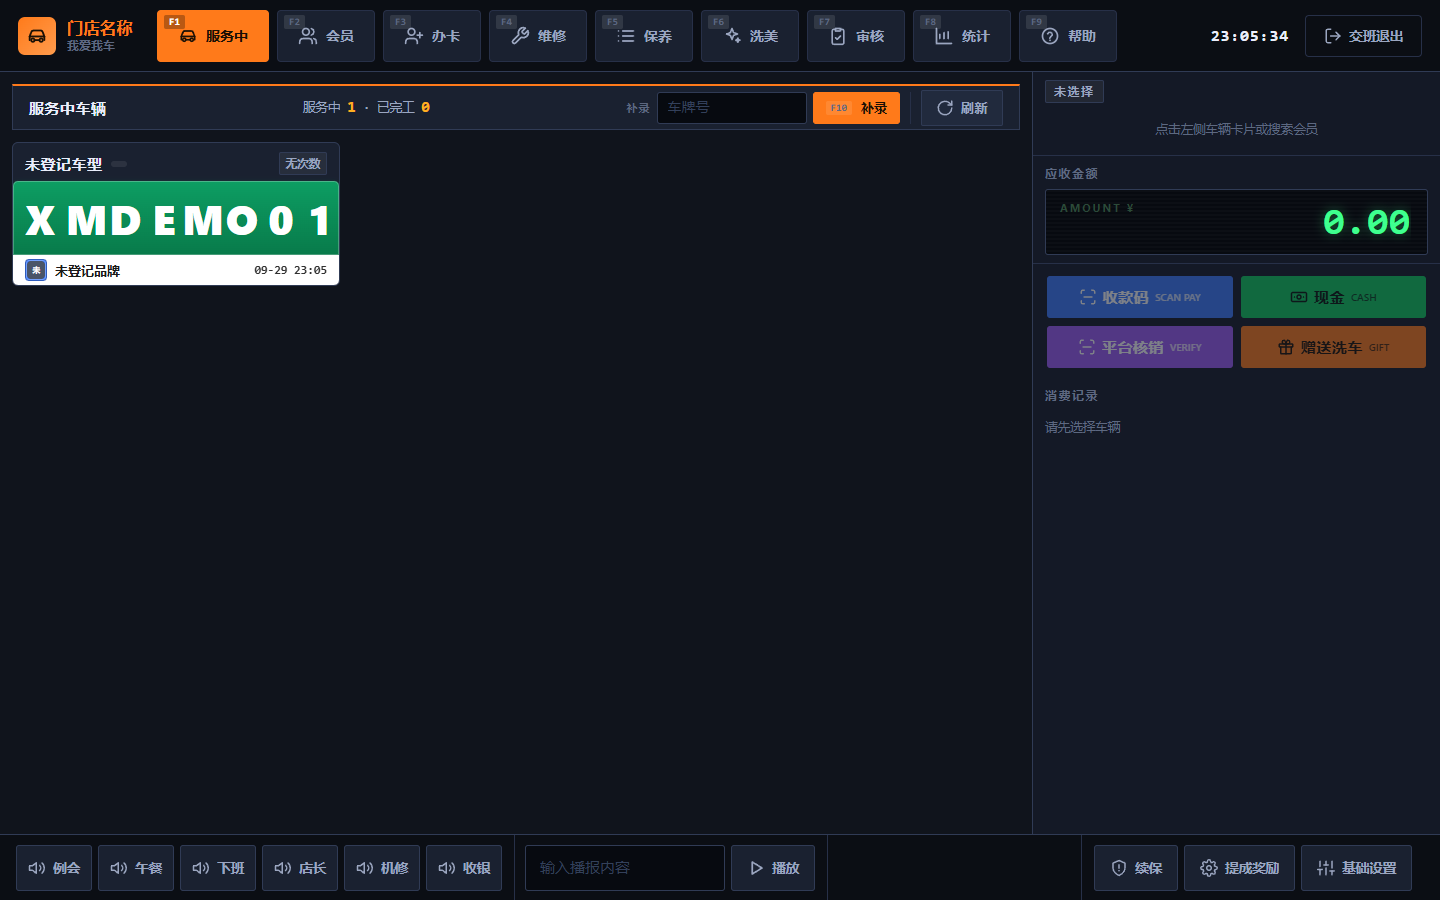Image resolution: width=1440 pixels, height=900 pixels.
Task: Open the 审核 review clipboard tab
Action: click(856, 36)
